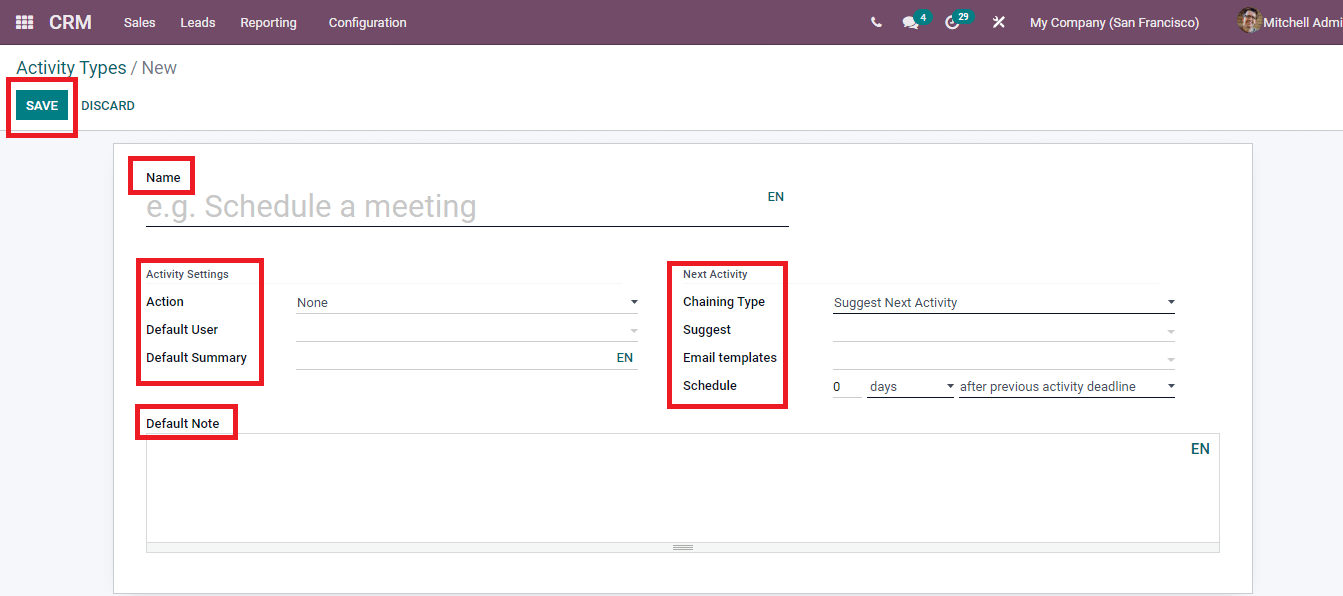Image resolution: width=1343 pixels, height=596 pixels.
Task: Click the Name input field
Action: click(x=450, y=207)
